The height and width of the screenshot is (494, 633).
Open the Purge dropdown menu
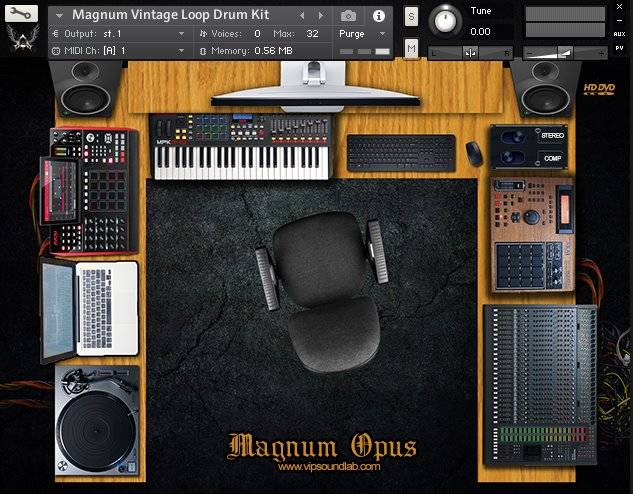coord(362,34)
